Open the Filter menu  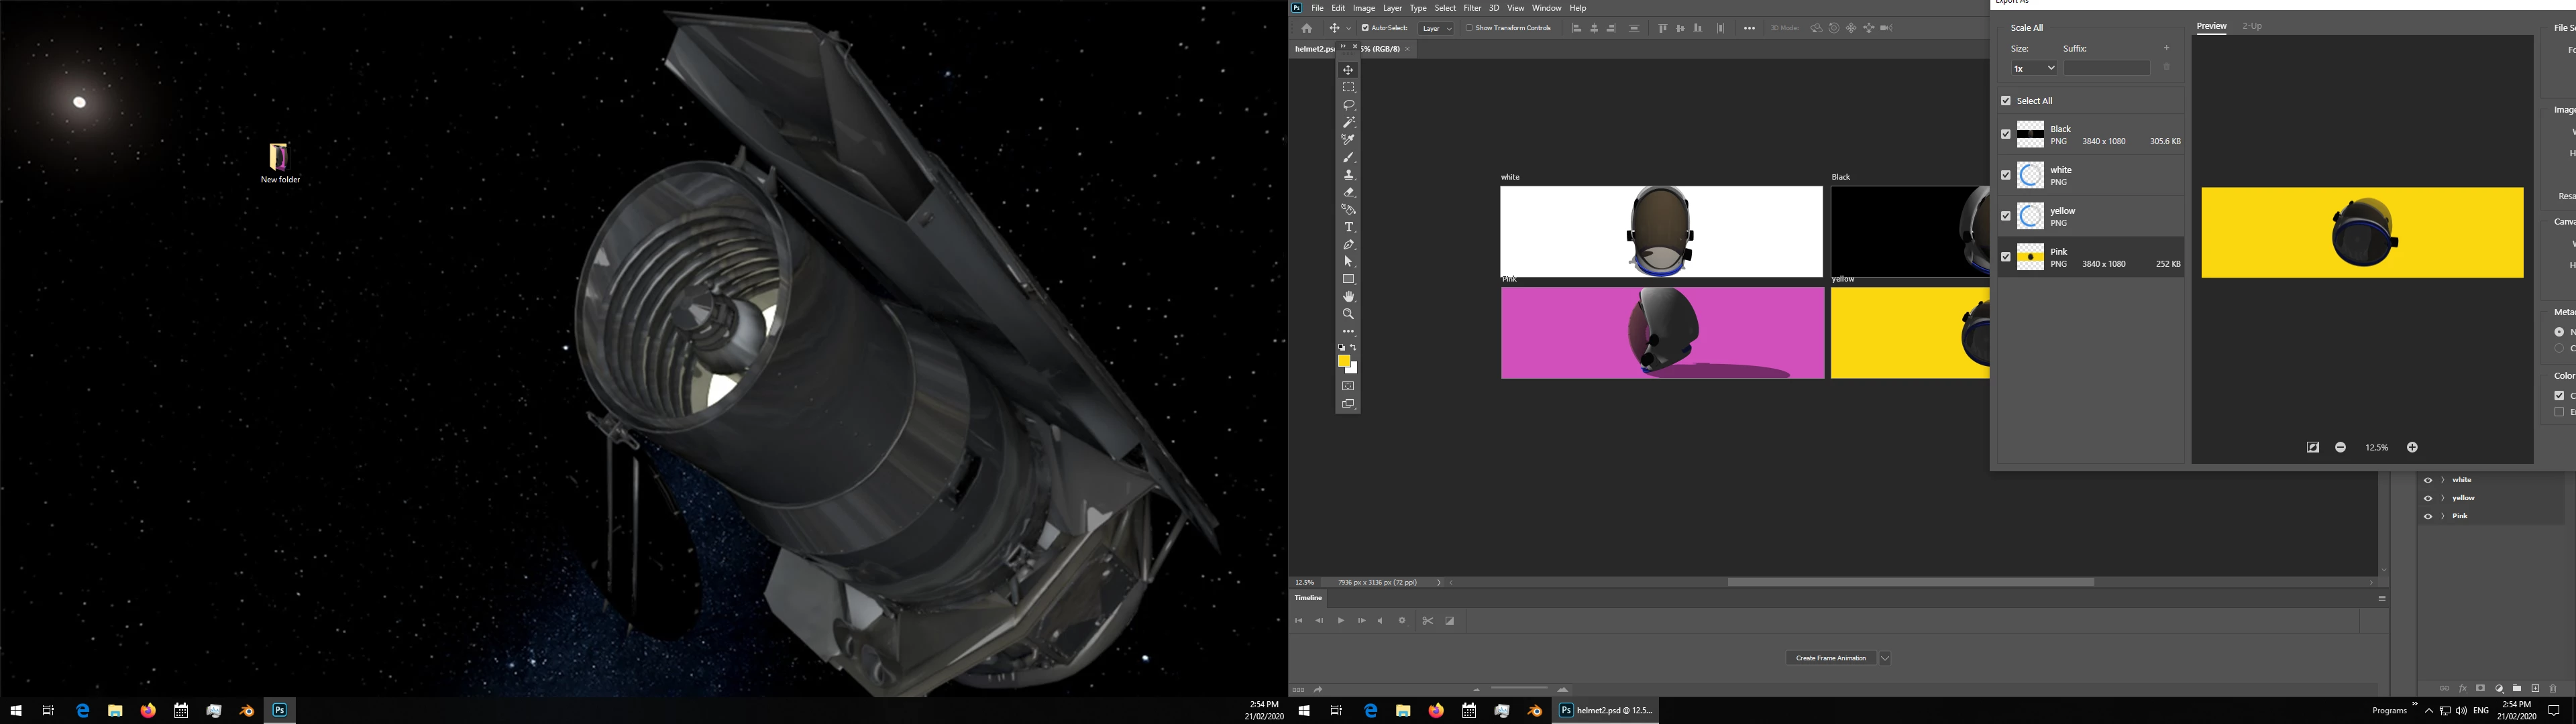(1472, 8)
